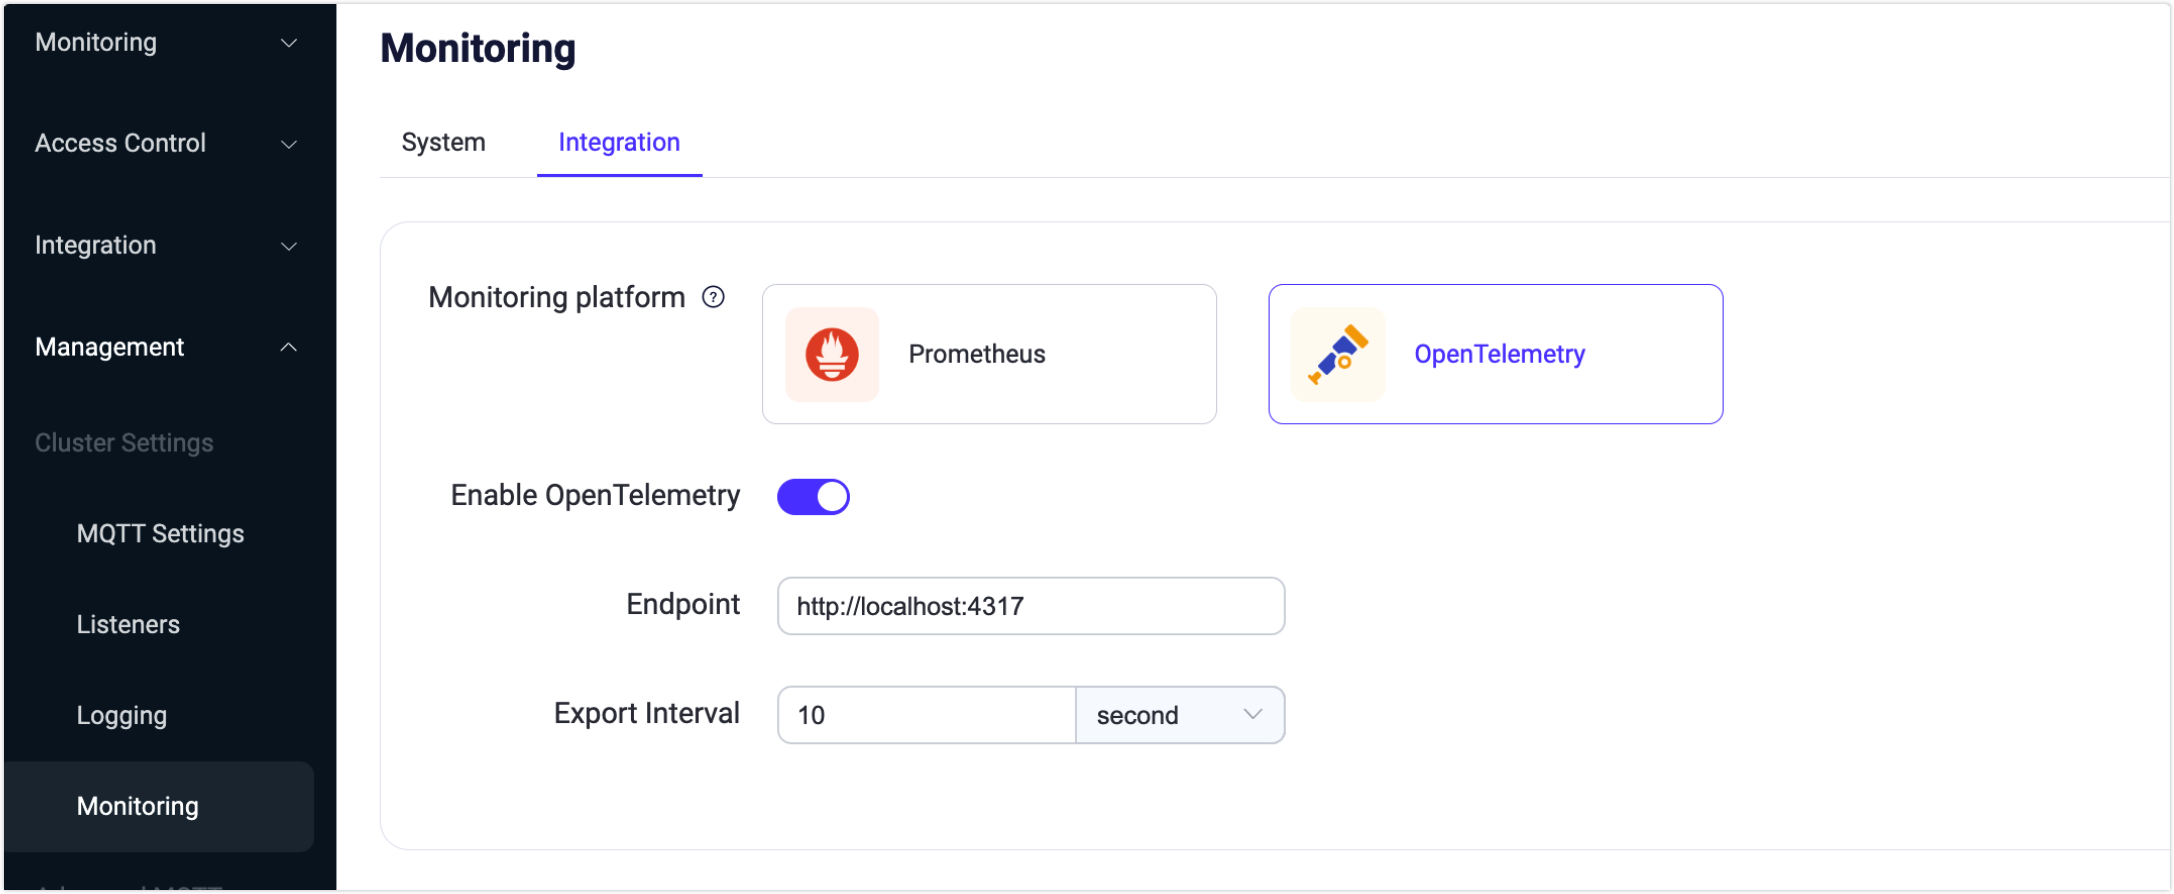Viewport: 2174px width, 894px height.
Task: Click the Prometheus flame icon
Action: 832,354
